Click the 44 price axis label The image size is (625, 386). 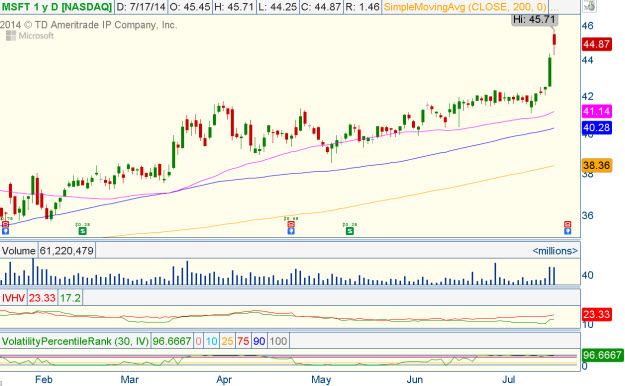[x=588, y=60]
